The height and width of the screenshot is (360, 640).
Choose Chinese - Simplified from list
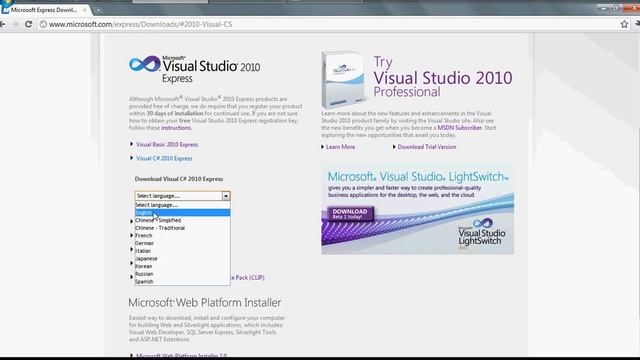pos(182,220)
